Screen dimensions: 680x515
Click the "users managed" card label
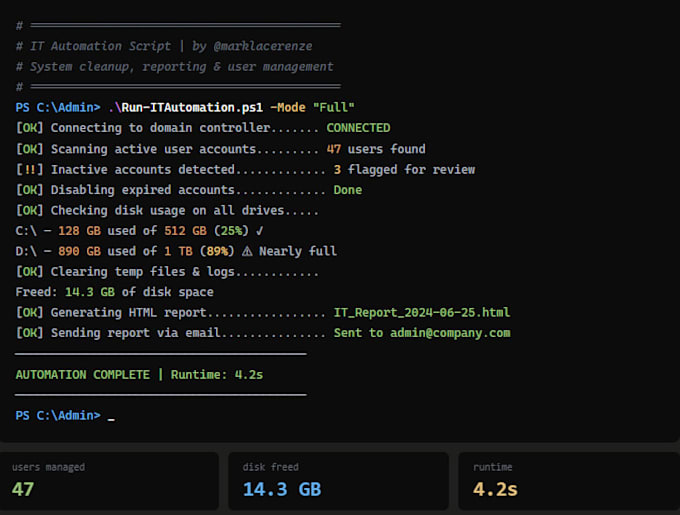49,467
